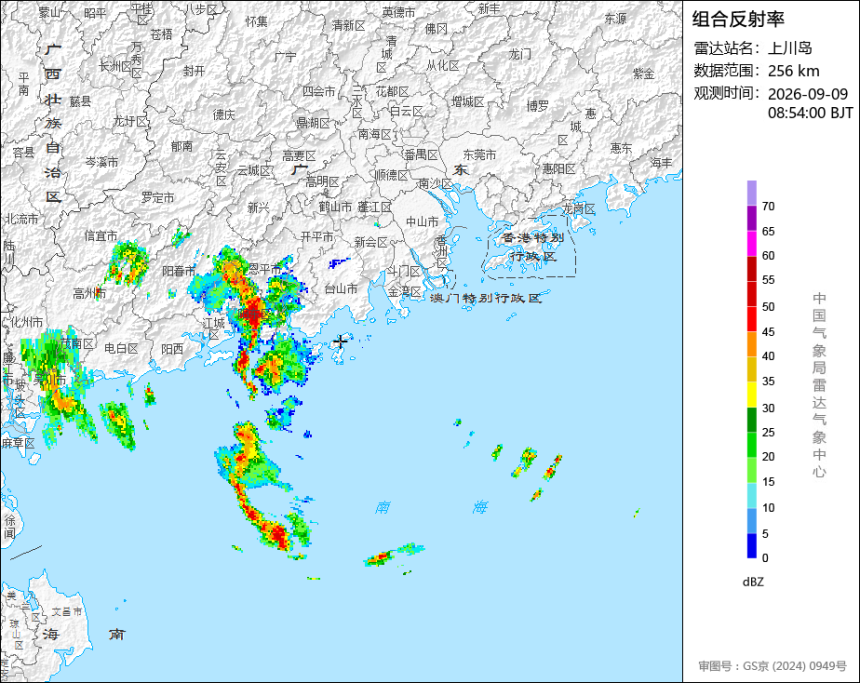Click the 博罗 map label
This screenshot has height=683, width=860.
(x=538, y=106)
